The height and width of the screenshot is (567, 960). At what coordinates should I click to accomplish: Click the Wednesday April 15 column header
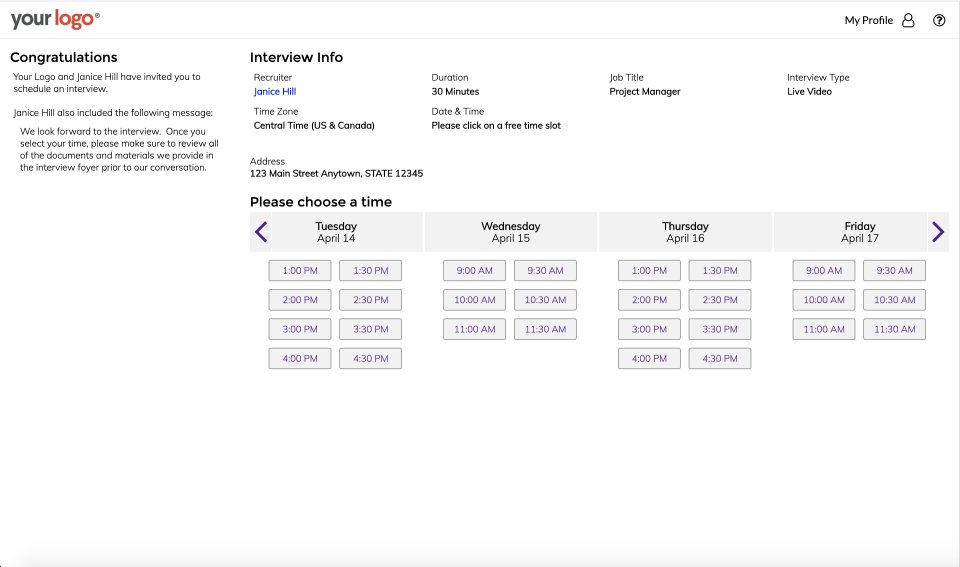coord(511,232)
